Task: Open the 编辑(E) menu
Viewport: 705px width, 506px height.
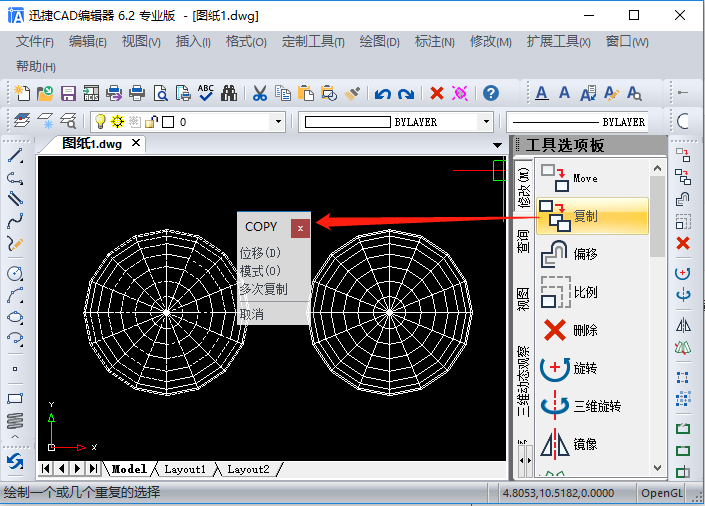Action: (x=88, y=42)
